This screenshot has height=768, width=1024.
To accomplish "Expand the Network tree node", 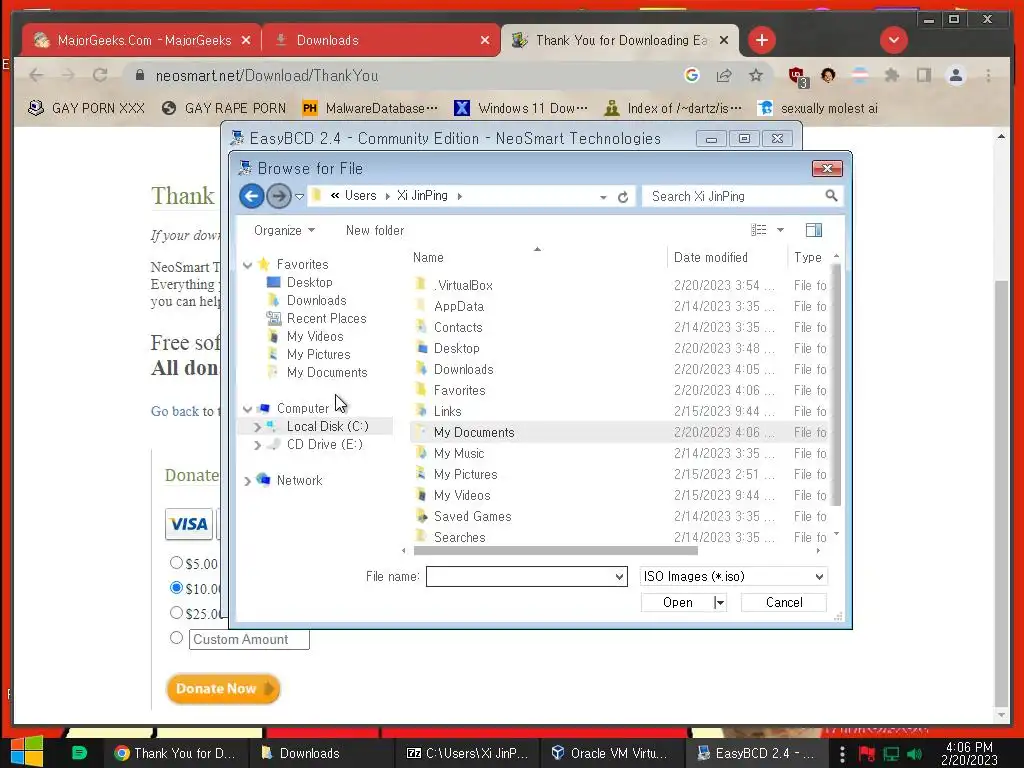I will point(248,481).
